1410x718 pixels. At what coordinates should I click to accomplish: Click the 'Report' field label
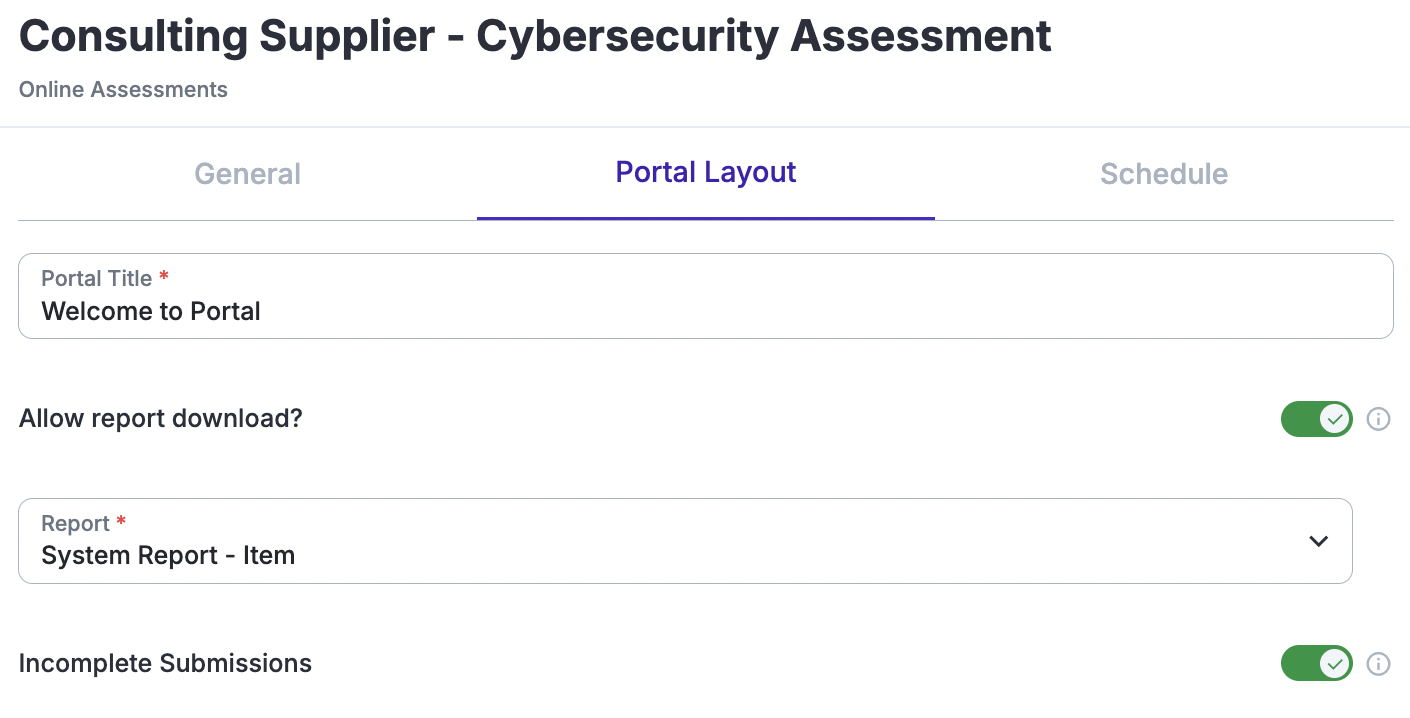75,523
